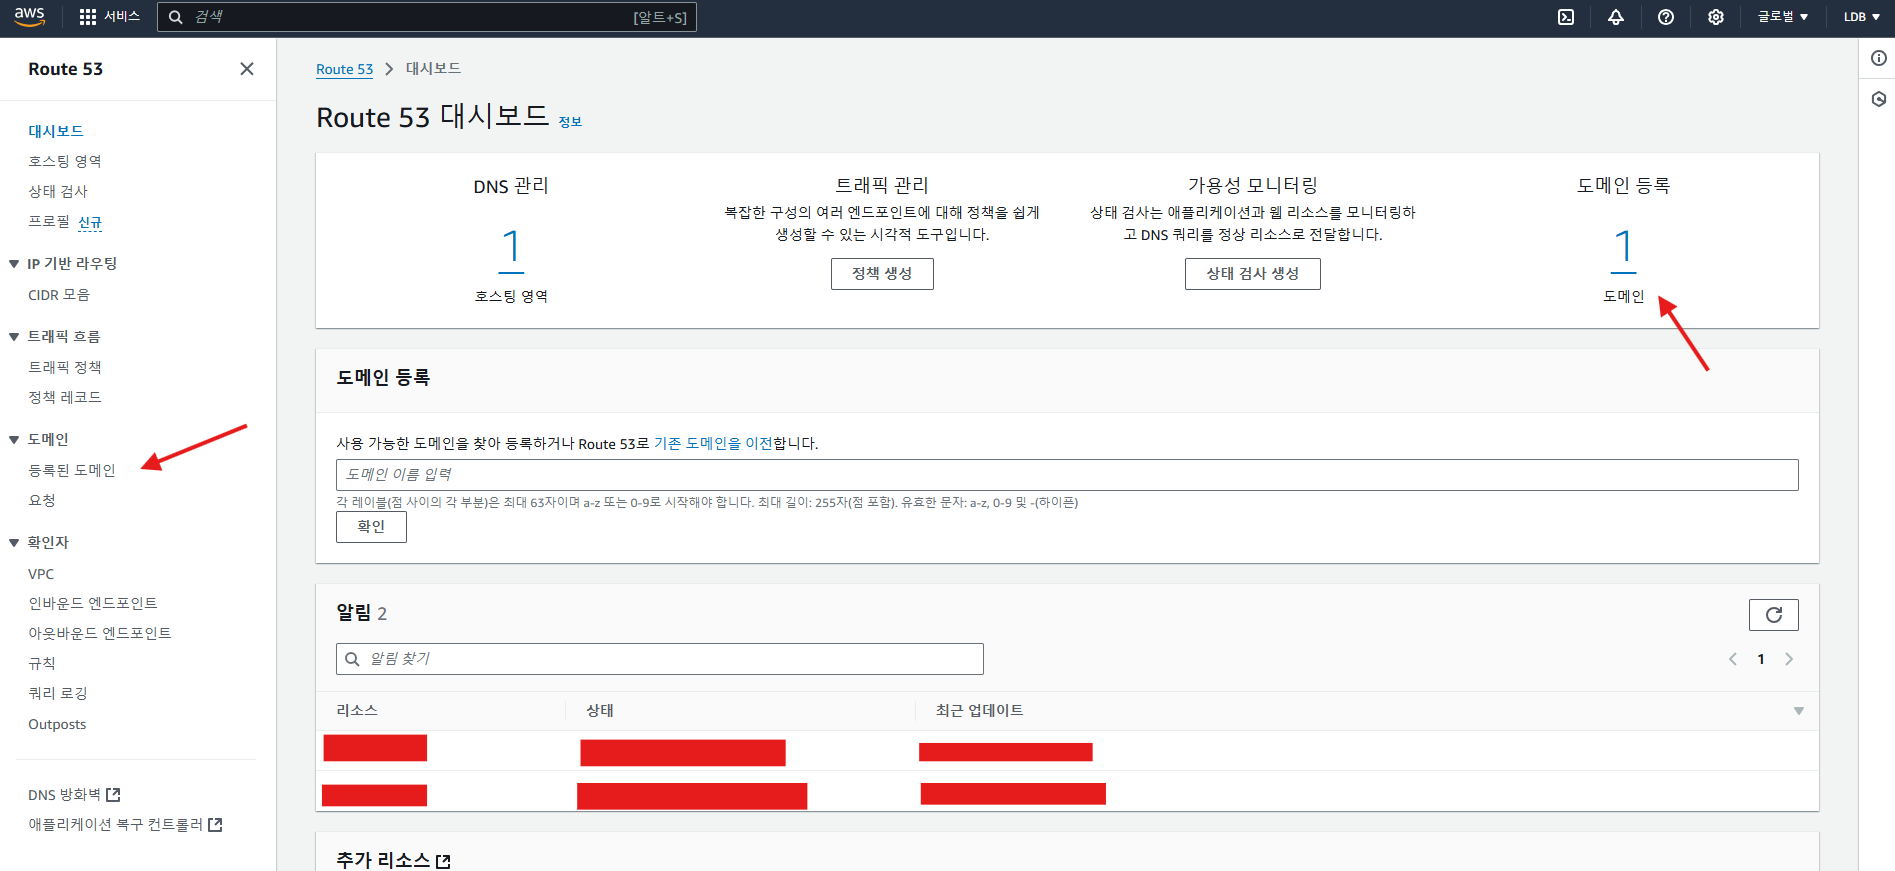Open 규칙 under 확인자
Viewport: 1895px width, 871px height.
[x=42, y=663]
